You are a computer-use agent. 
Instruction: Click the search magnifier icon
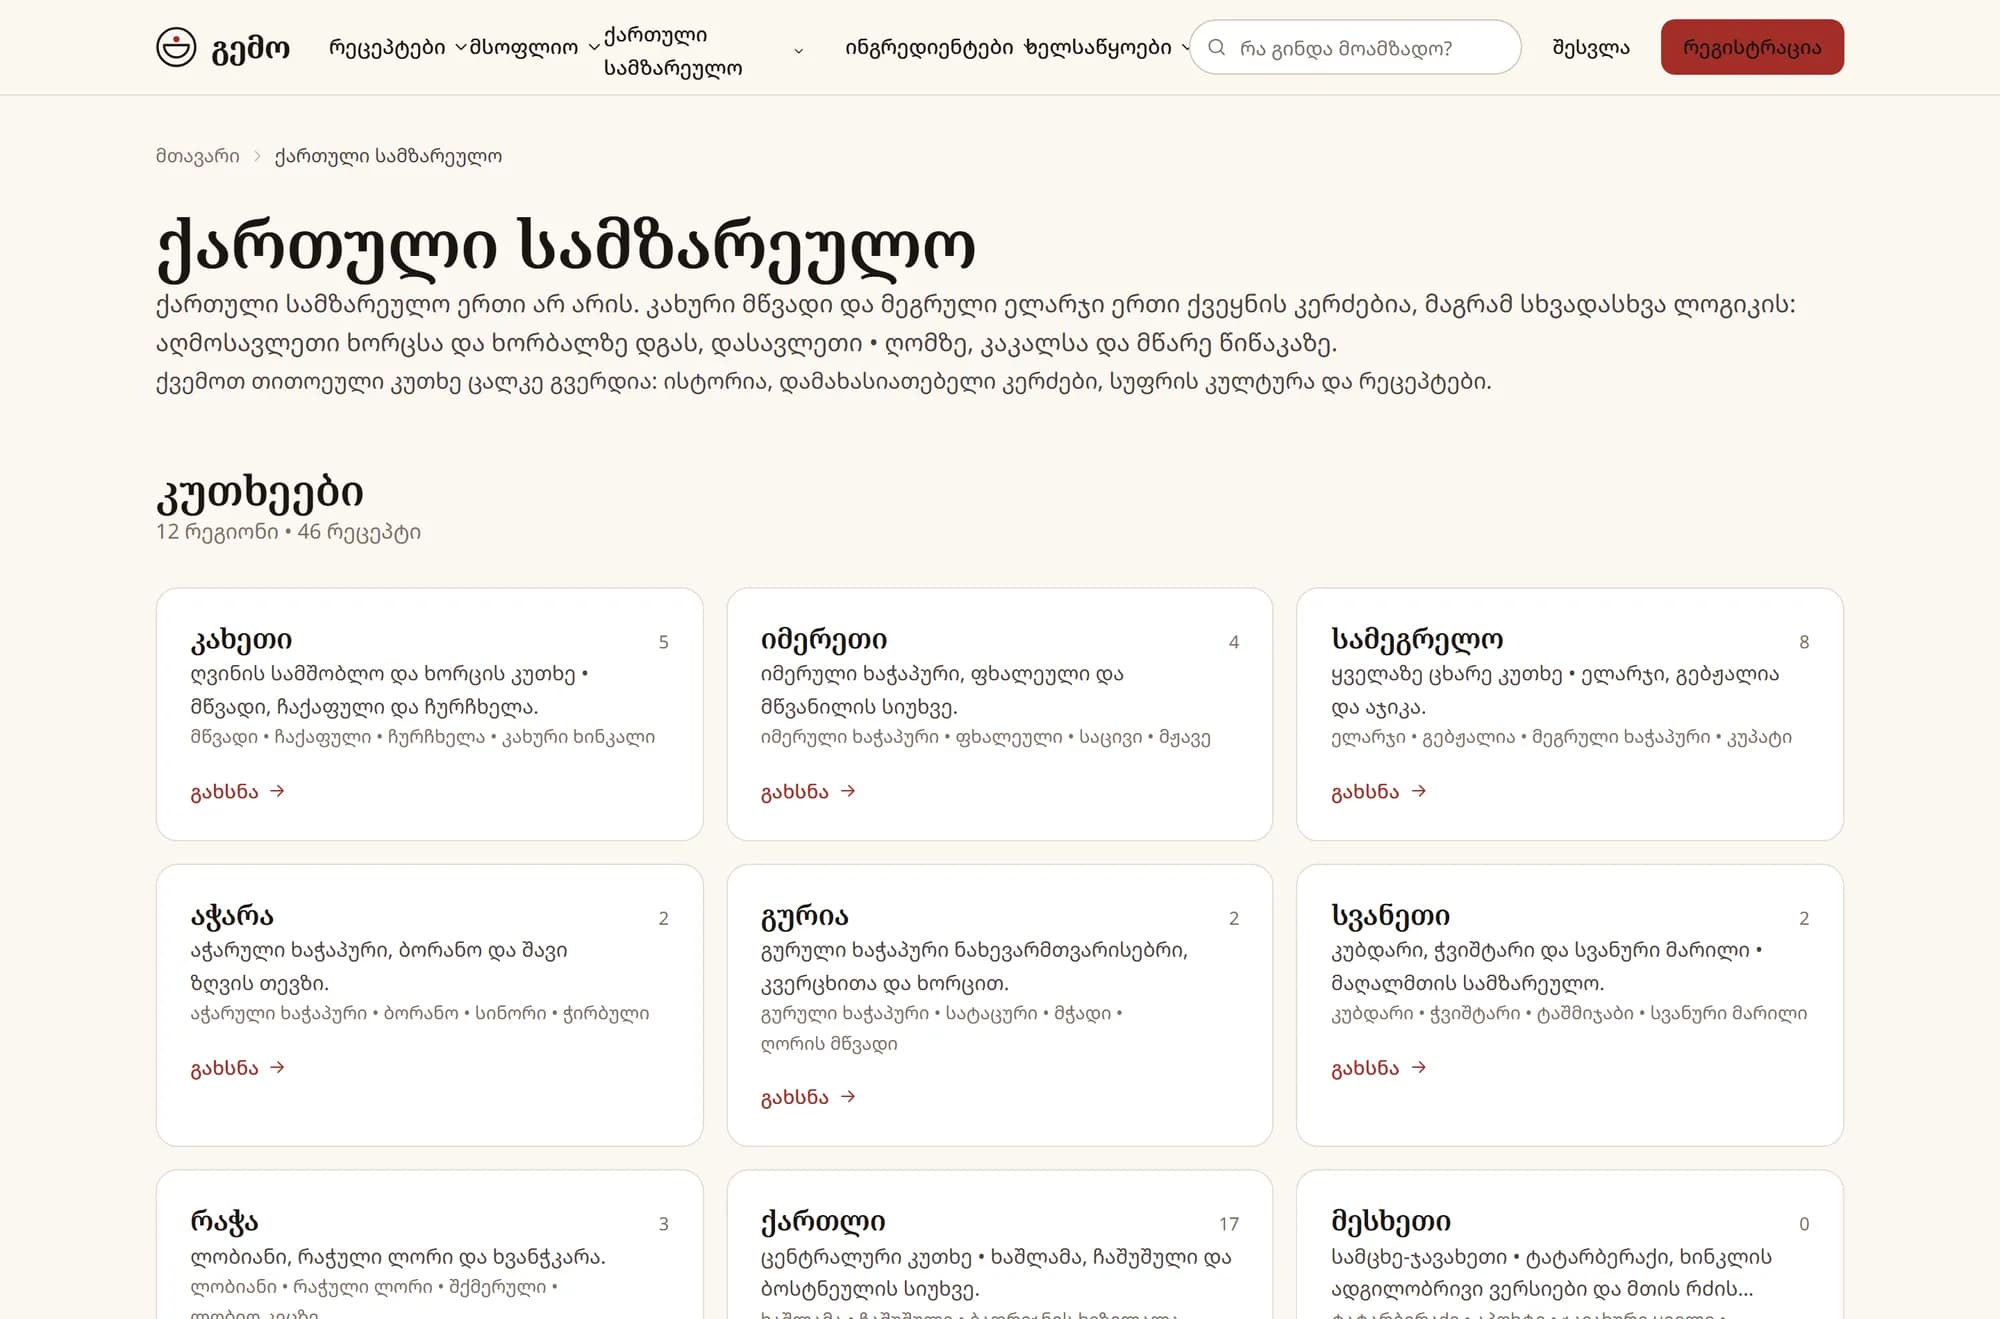(1216, 47)
